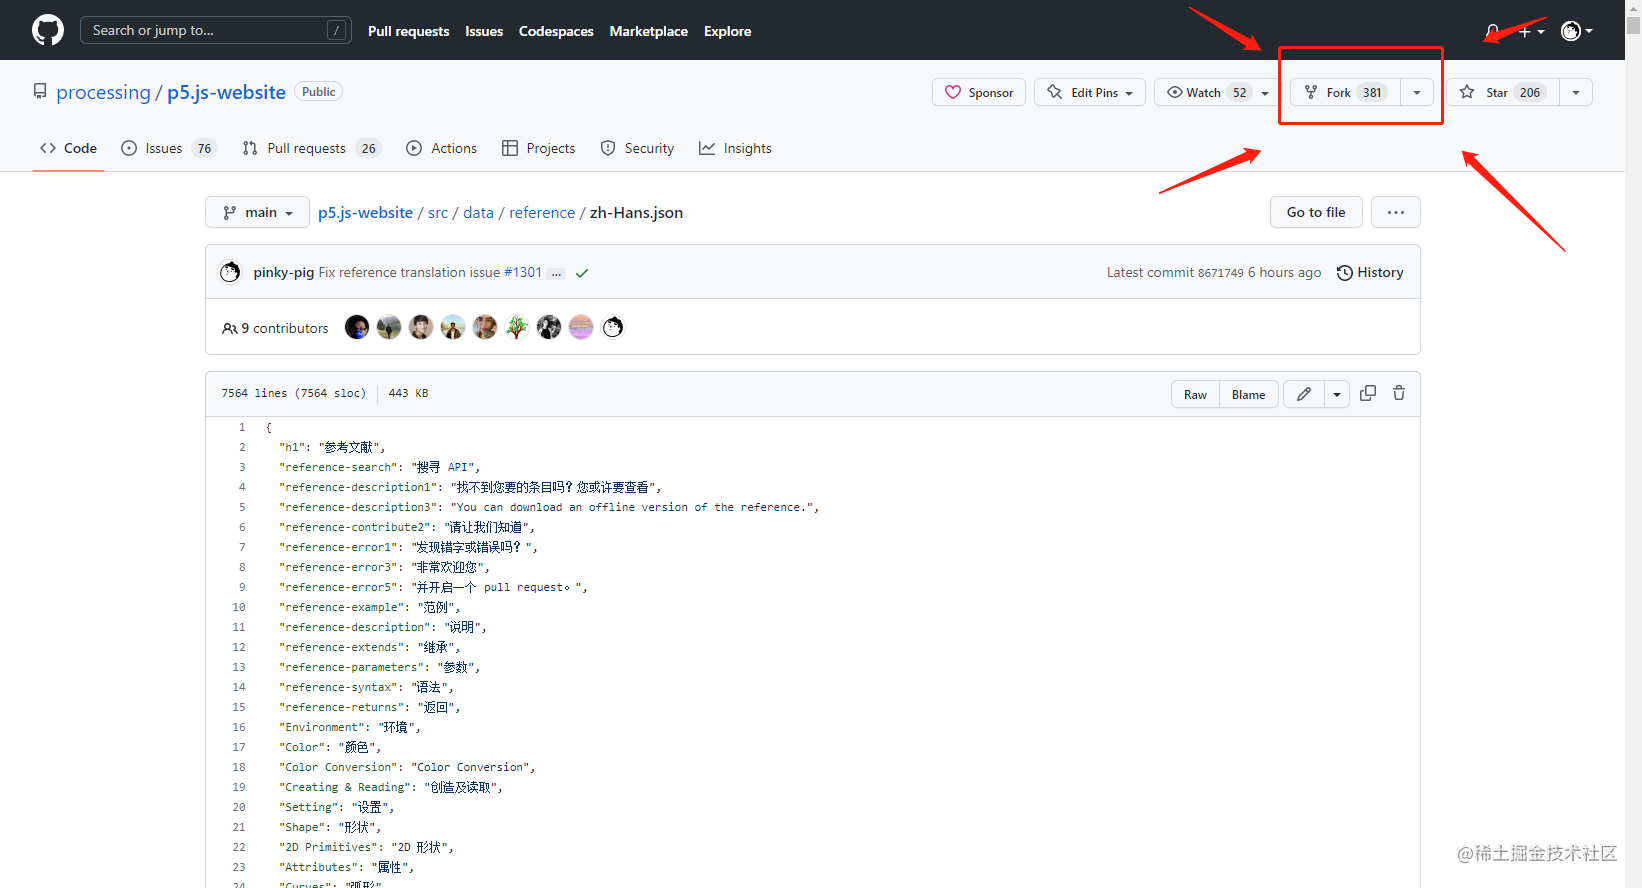Open Codespaces in top navigation
Image resolution: width=1642 pixels, height=888 pixels.
click(x=556, y=31)
